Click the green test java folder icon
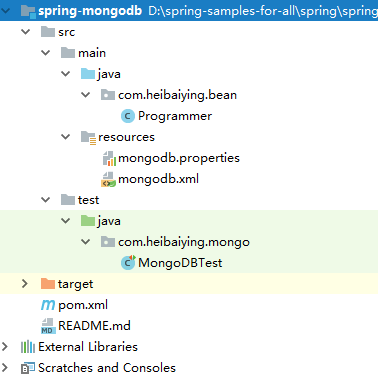The image size is (378, 387). pyautogui.click(x=88, y=221)
